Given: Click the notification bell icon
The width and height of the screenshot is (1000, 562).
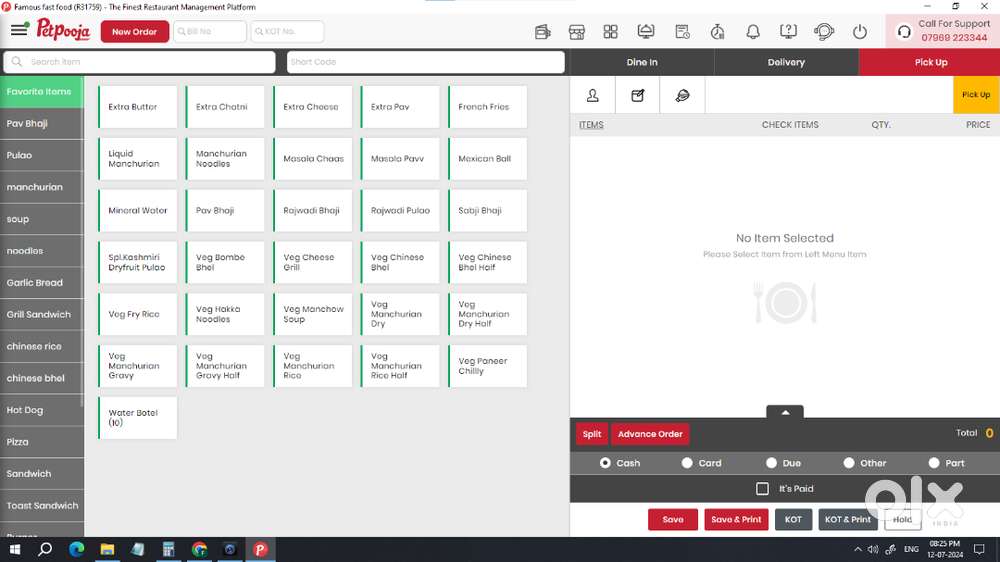Looking at the screenshot, I should pos(753,32).
